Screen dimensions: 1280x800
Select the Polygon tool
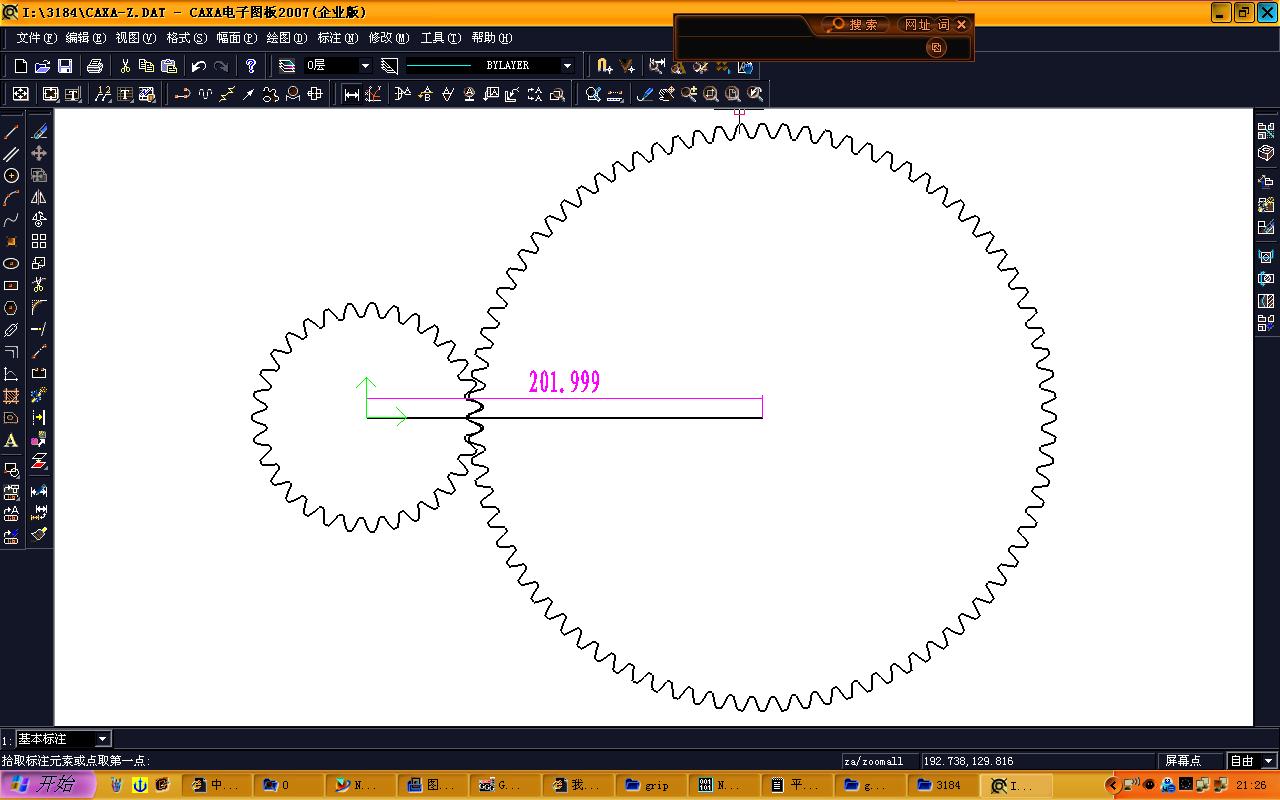(x=11, y=307)
